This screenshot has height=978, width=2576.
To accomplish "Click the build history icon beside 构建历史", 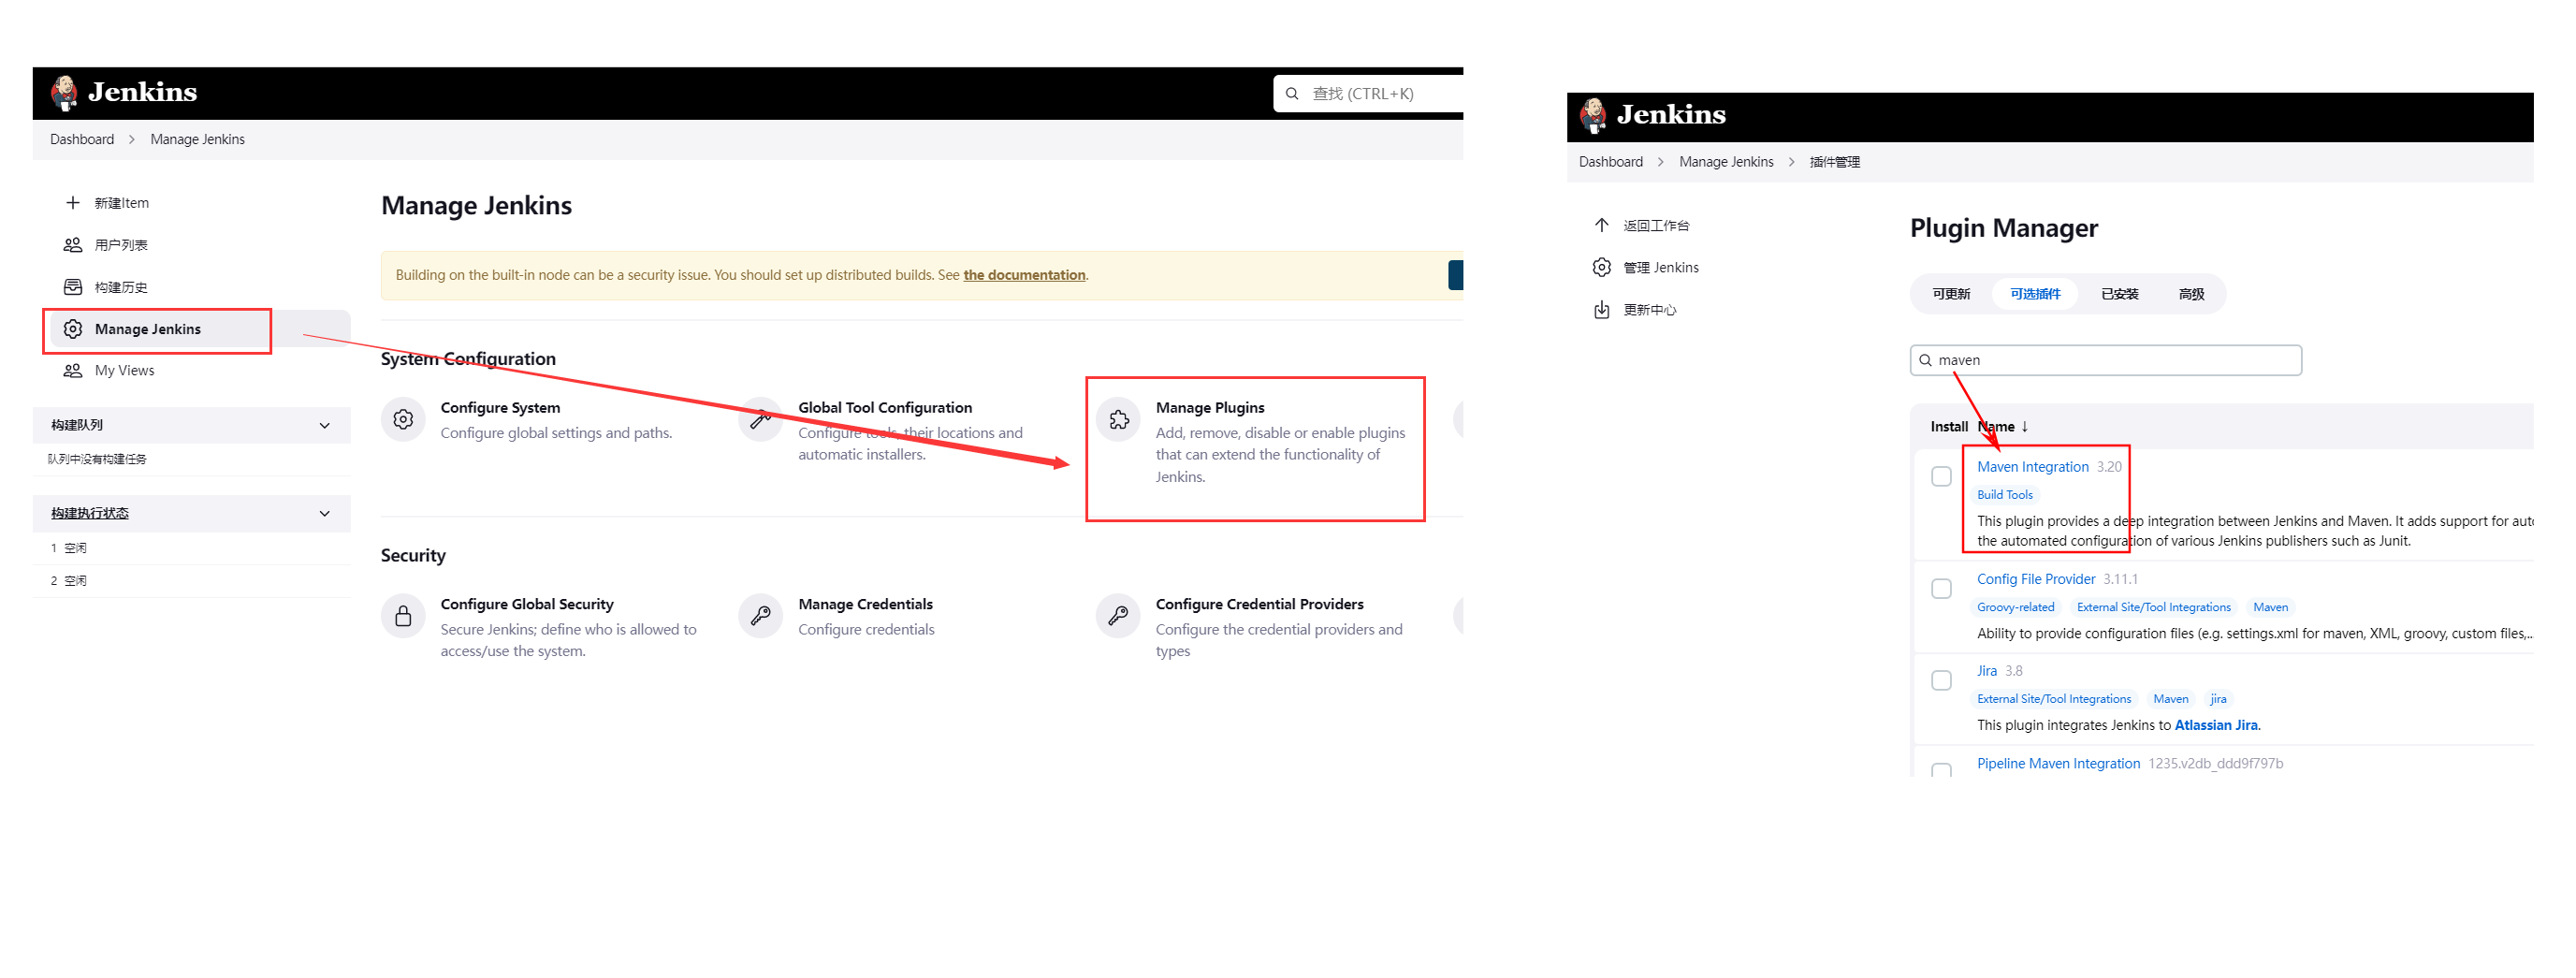I will 73,287.
